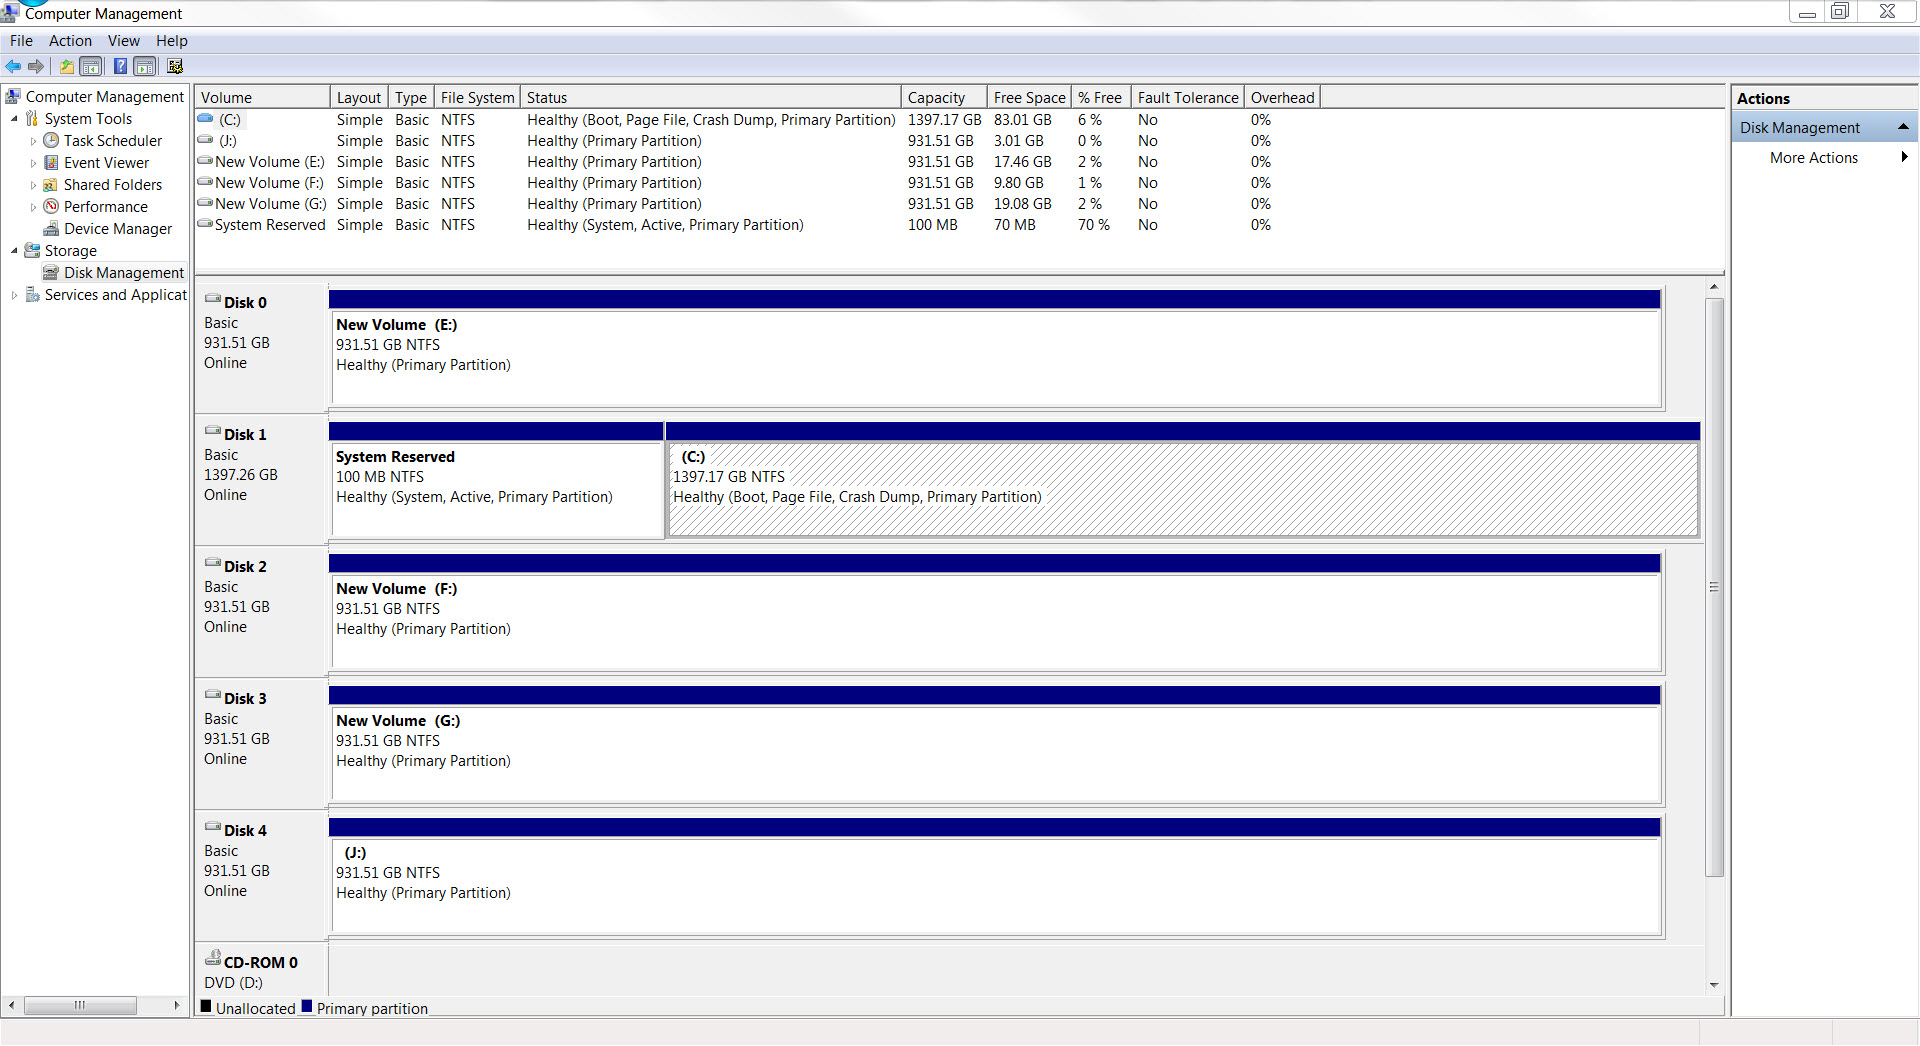Expand the Performance node
This screenshot has width=1920, height=1046.
tap(33, 207)
